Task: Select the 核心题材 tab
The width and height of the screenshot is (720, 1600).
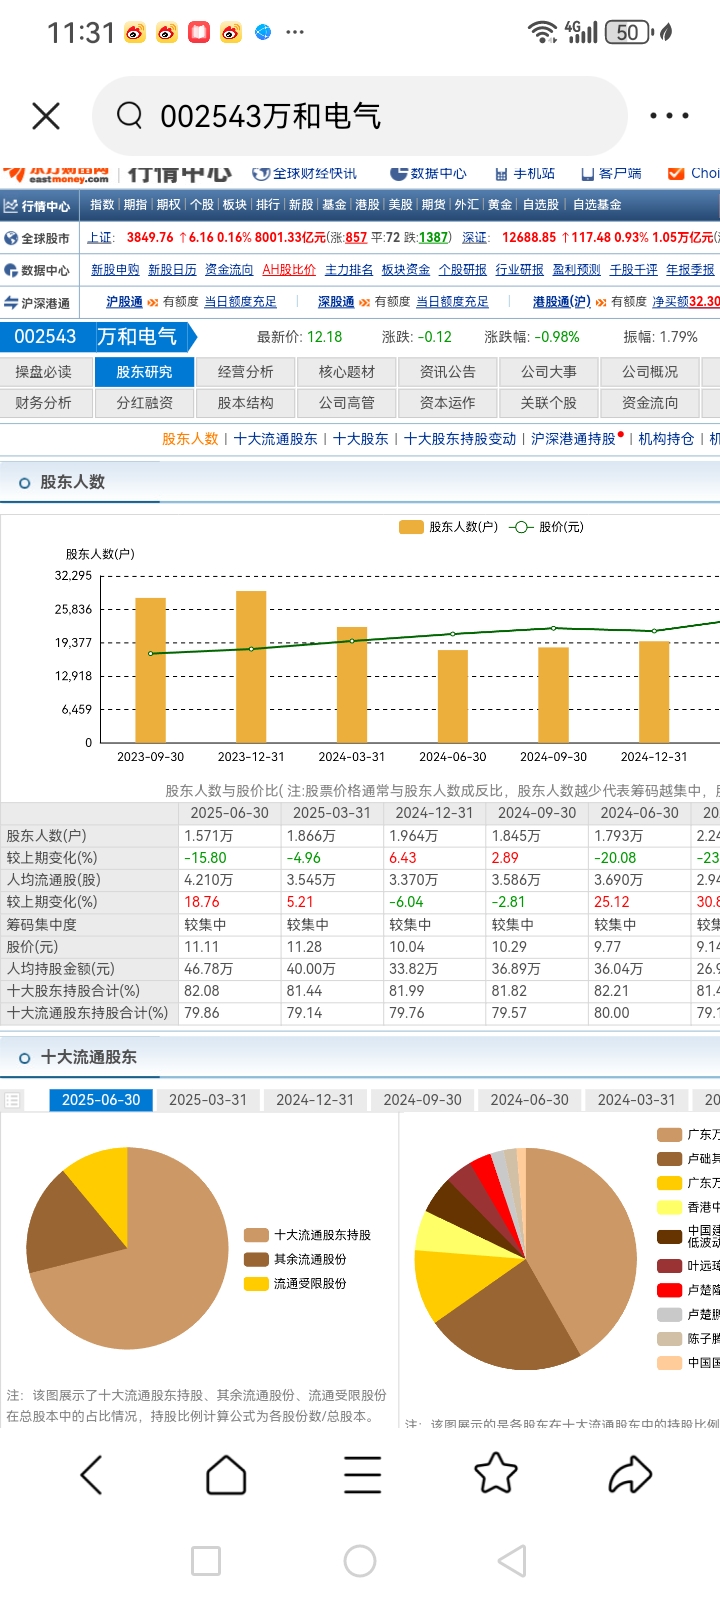Action: [x=346, y=372]
